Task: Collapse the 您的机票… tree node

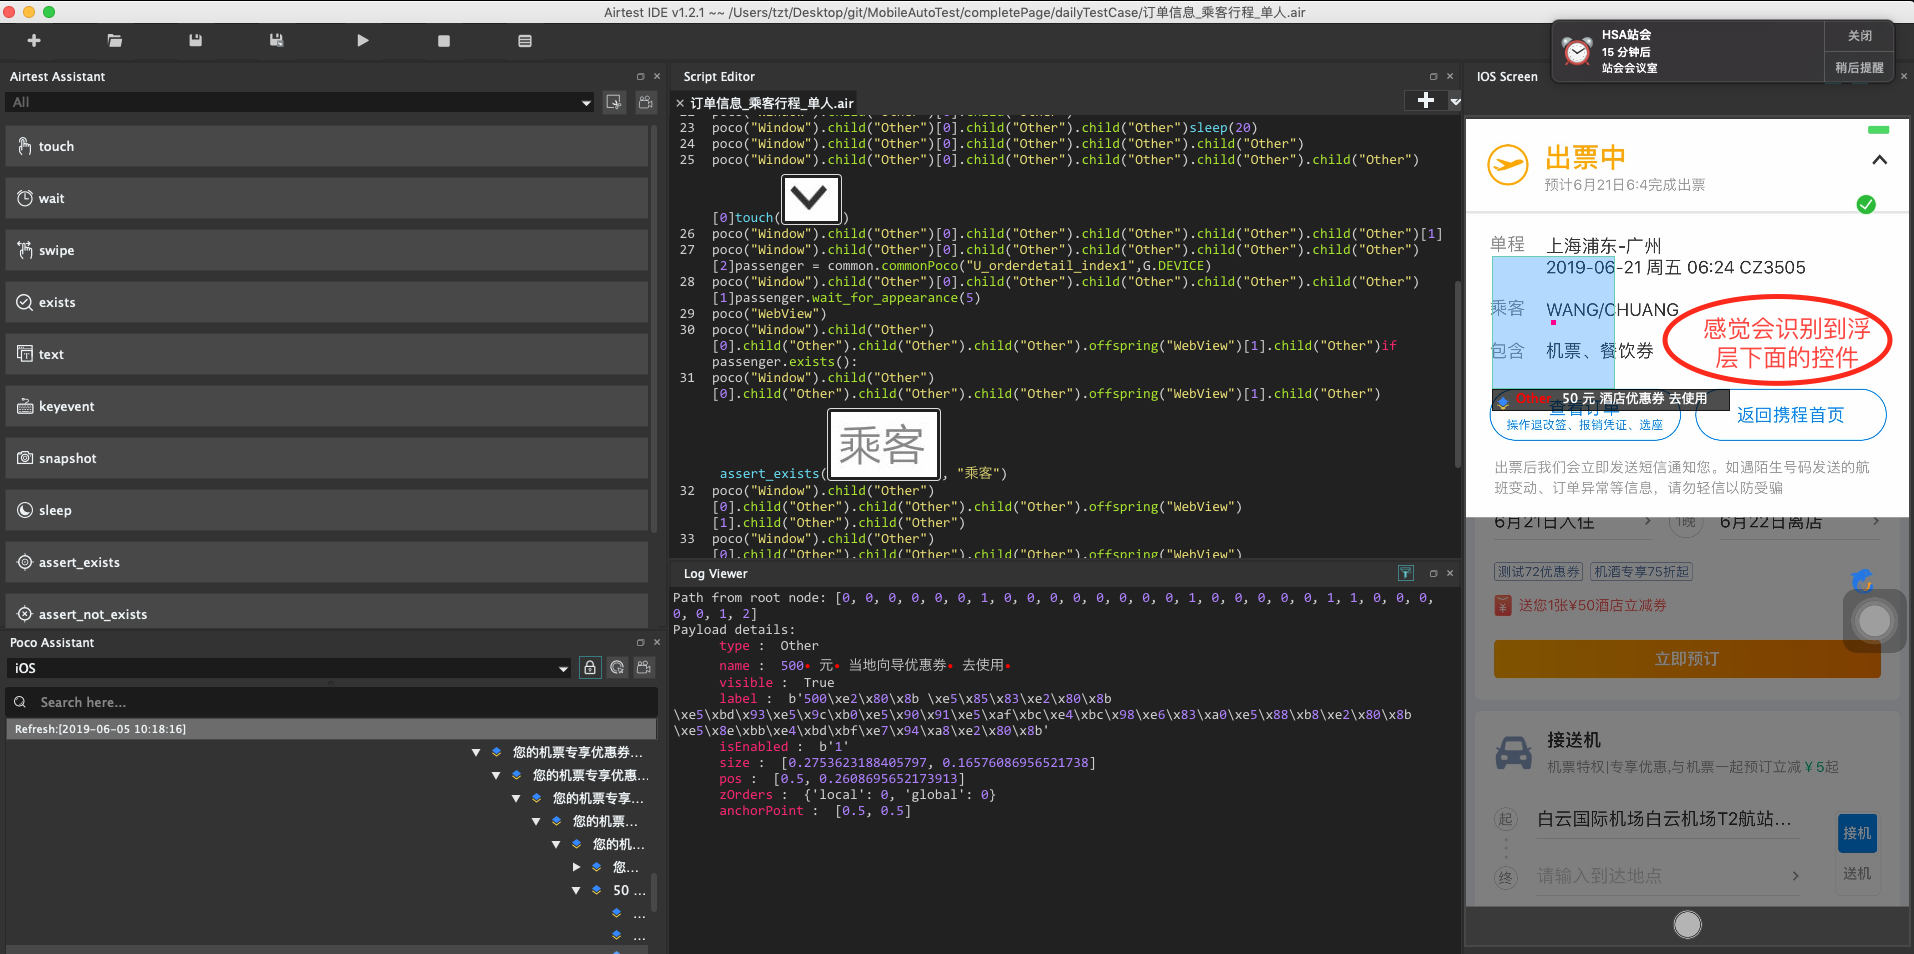Action: tap(536, 821)
